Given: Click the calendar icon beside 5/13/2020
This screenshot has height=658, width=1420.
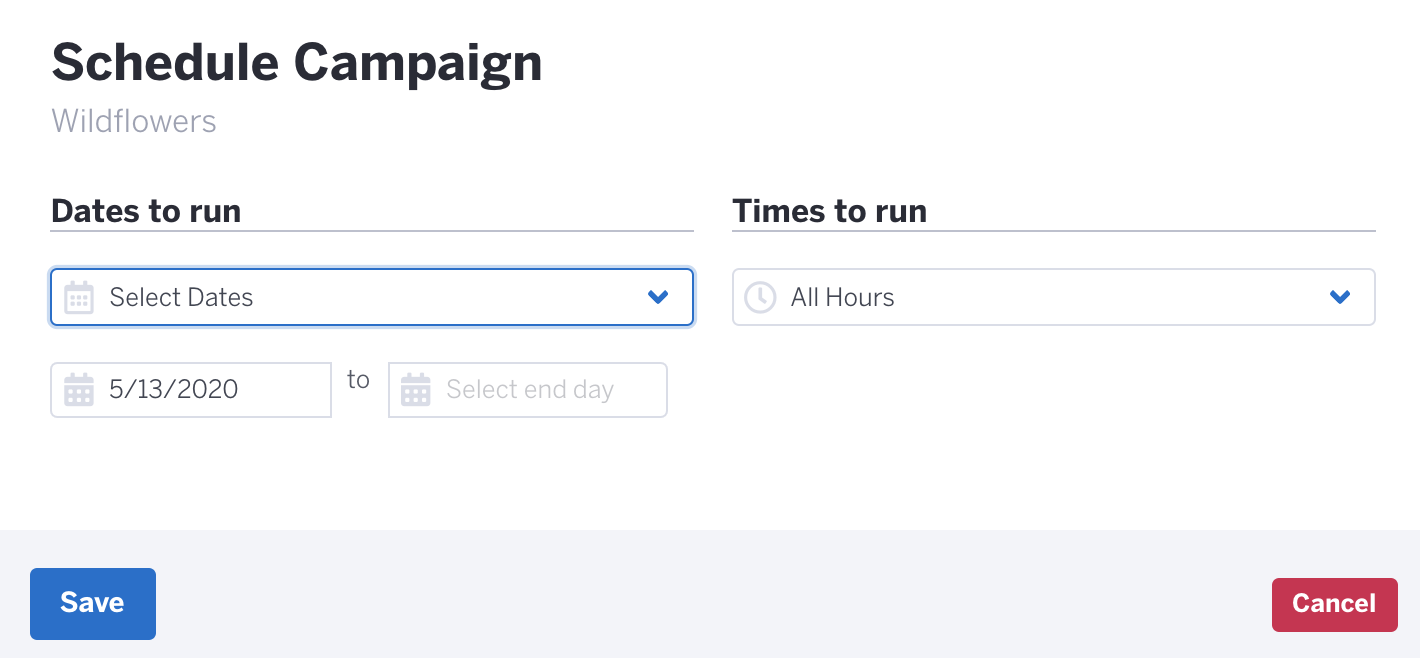Looking at the screenshot, I should [79, 390].
